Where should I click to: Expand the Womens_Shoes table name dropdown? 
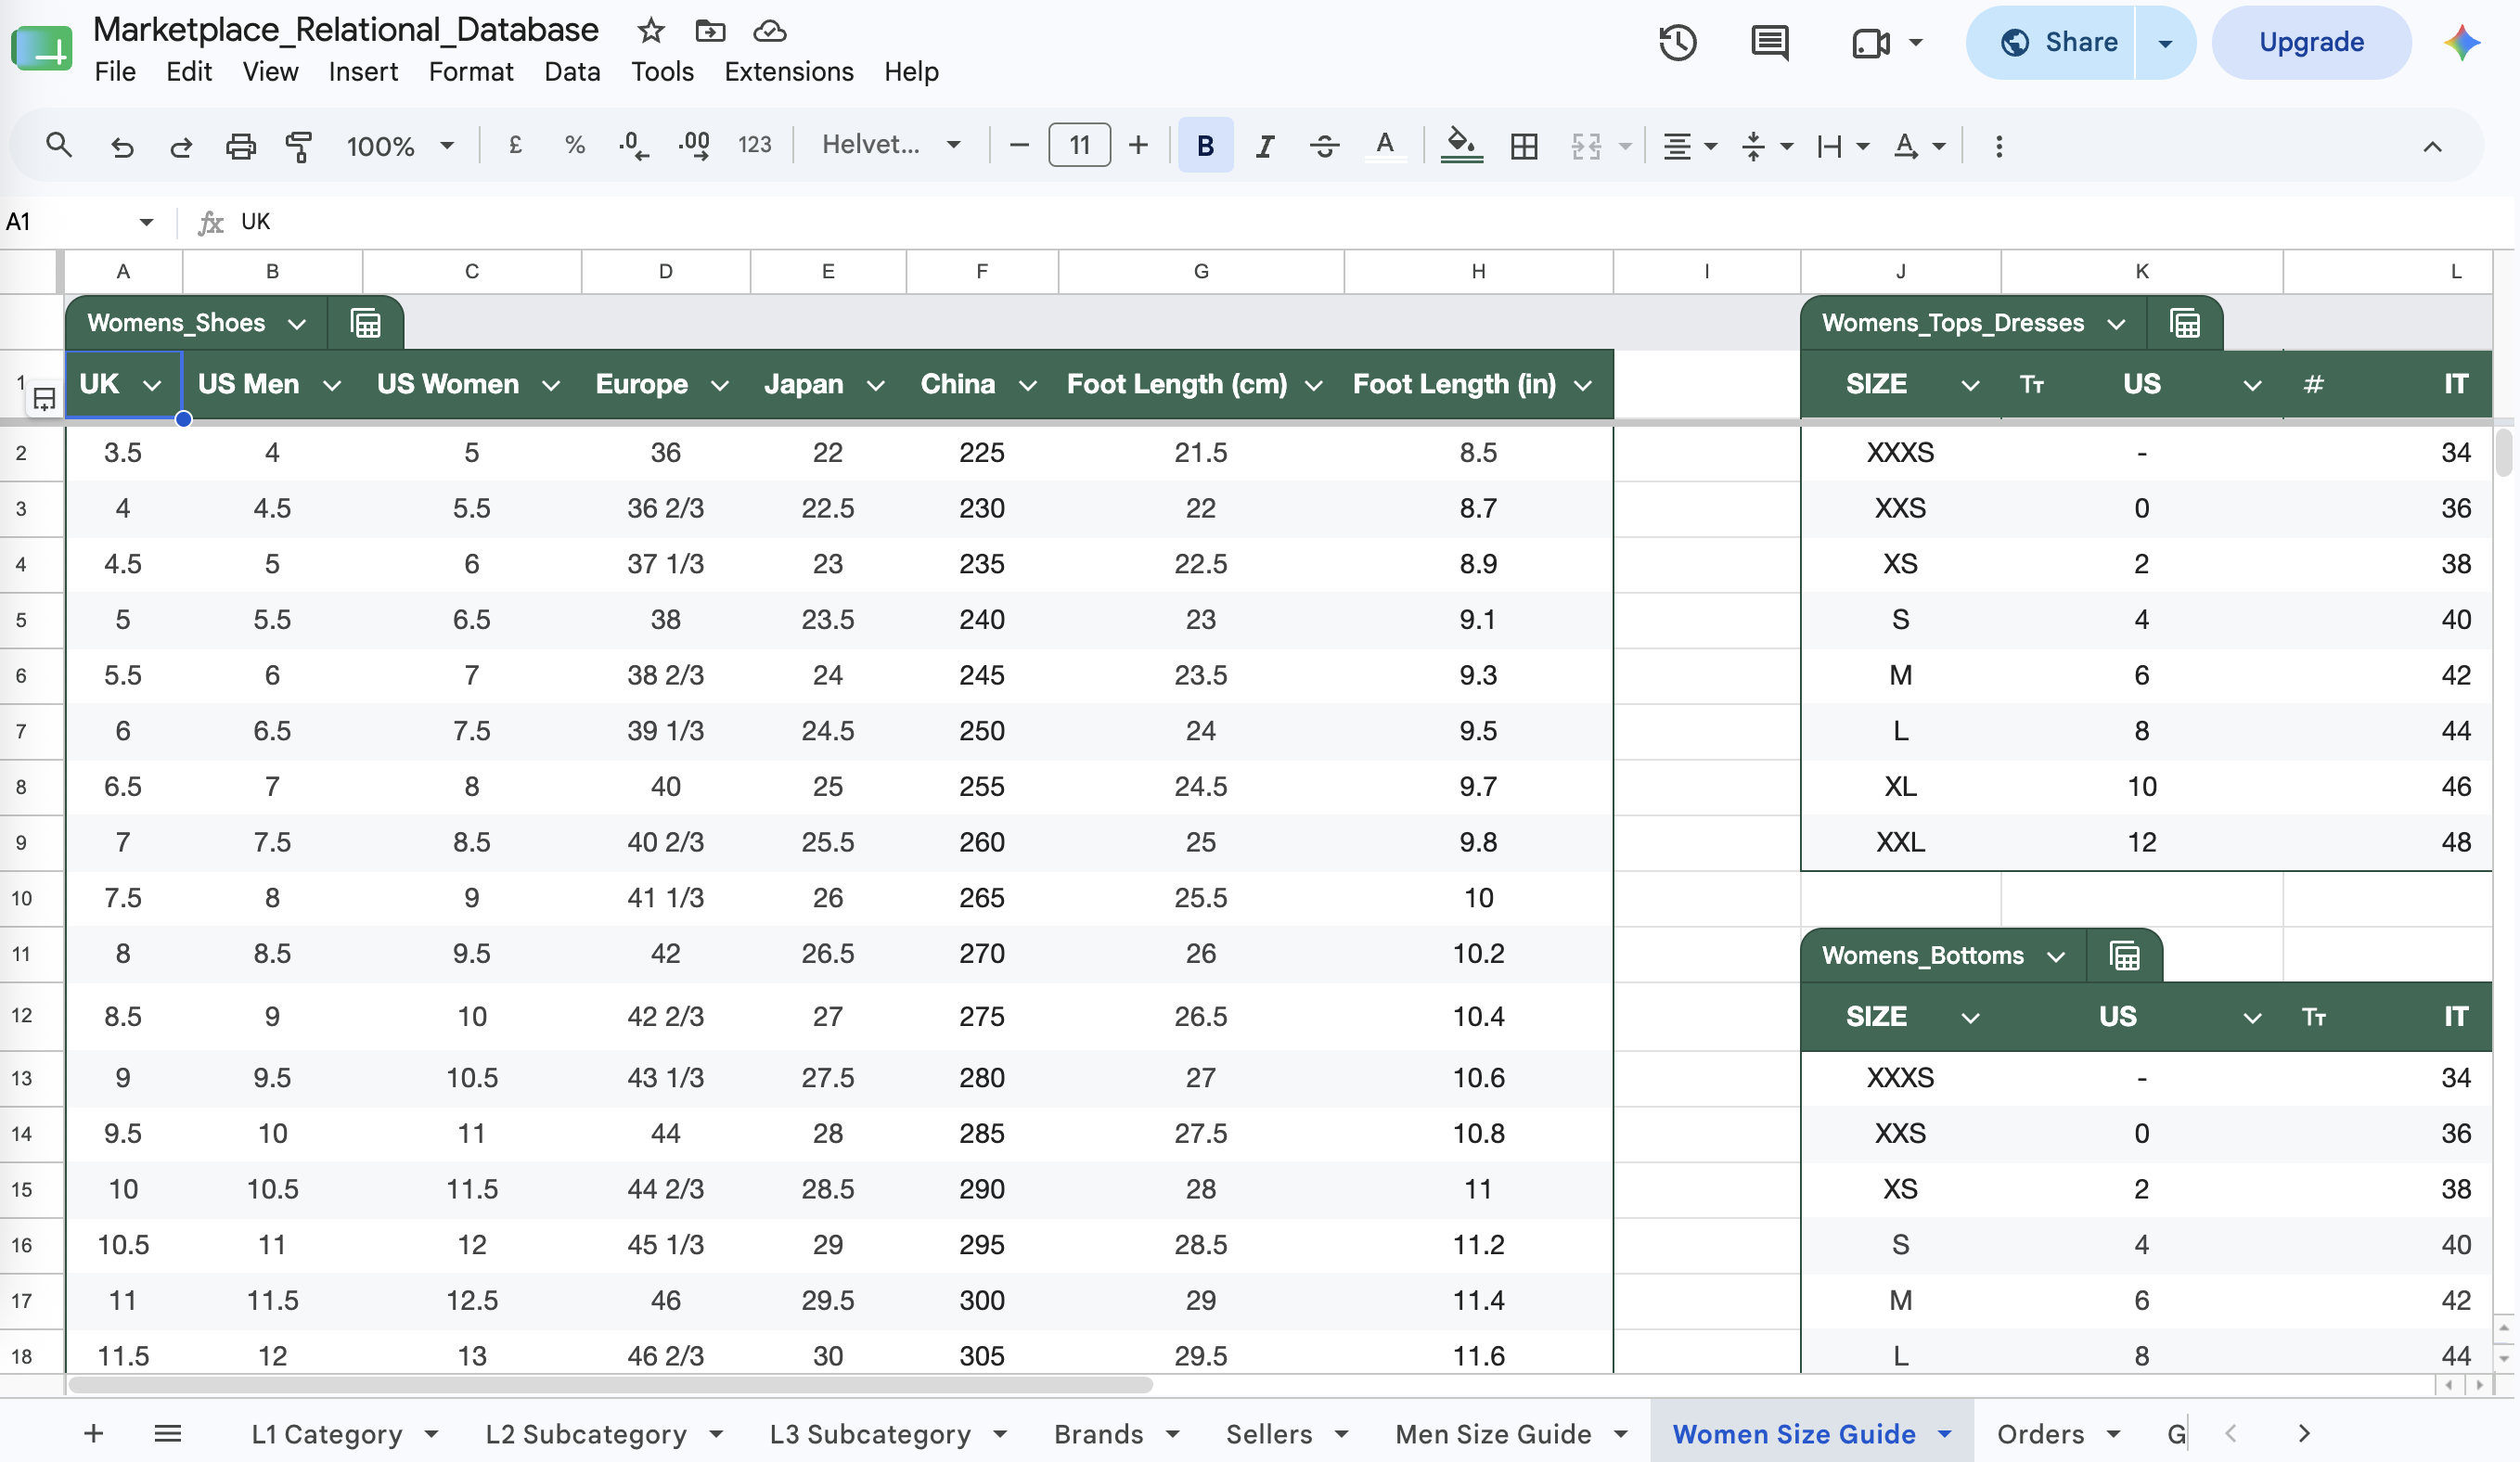[x=296, y=323]
